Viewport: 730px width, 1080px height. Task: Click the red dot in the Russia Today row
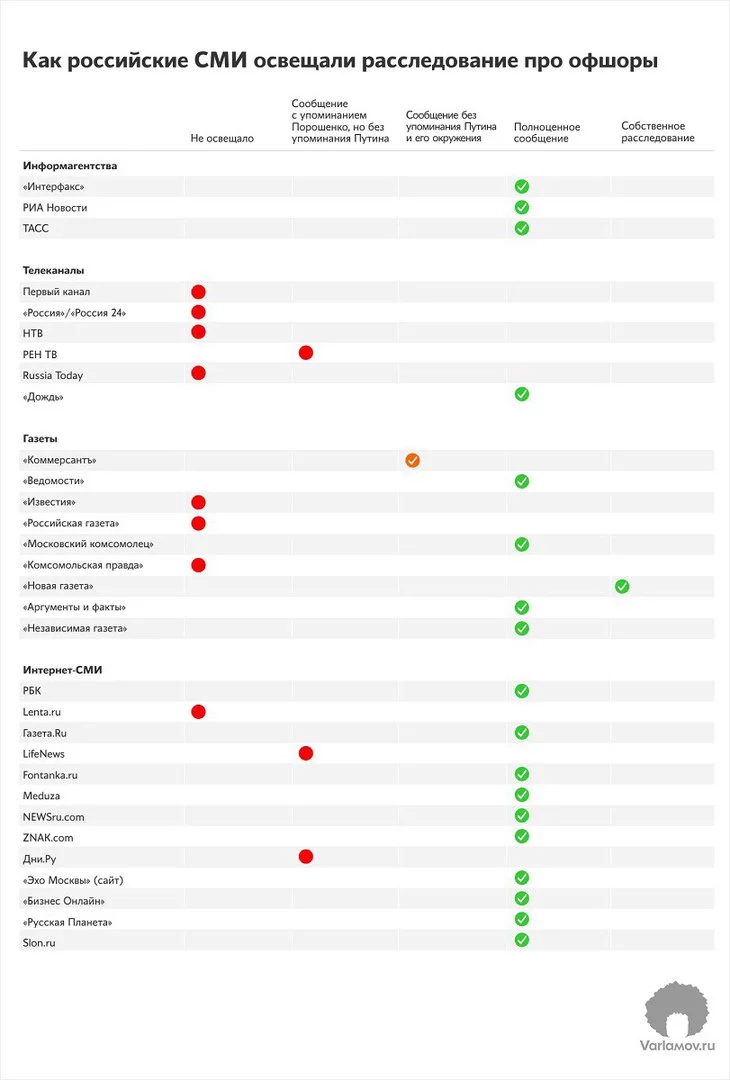[198, 373]
